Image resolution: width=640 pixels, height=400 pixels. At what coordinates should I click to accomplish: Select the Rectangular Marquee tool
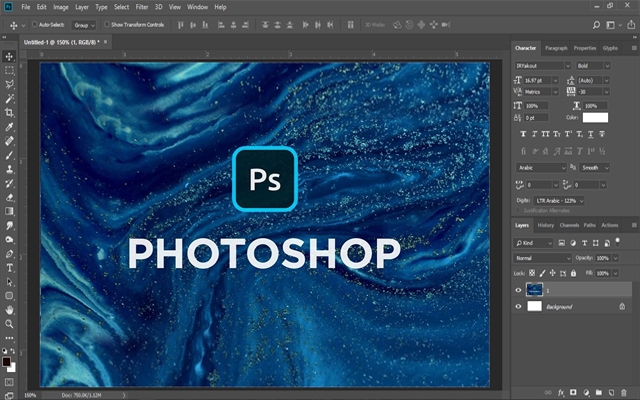(x=9, y=71)
